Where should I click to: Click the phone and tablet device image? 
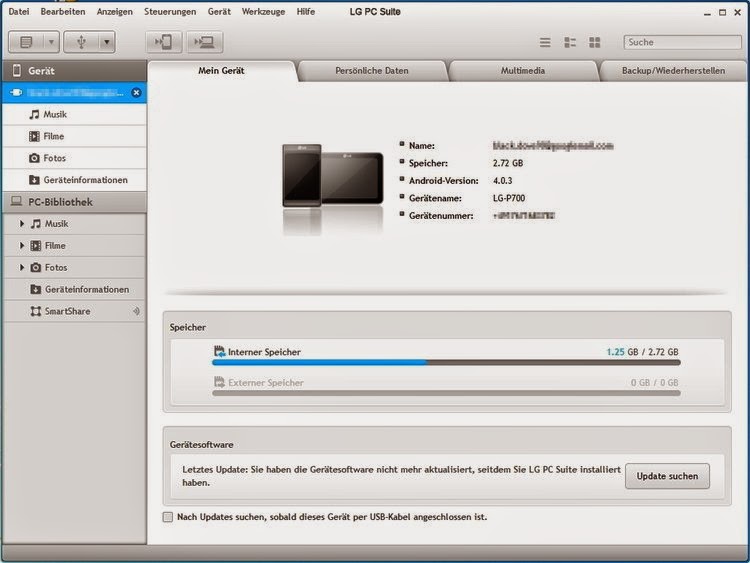pos(333,177)
